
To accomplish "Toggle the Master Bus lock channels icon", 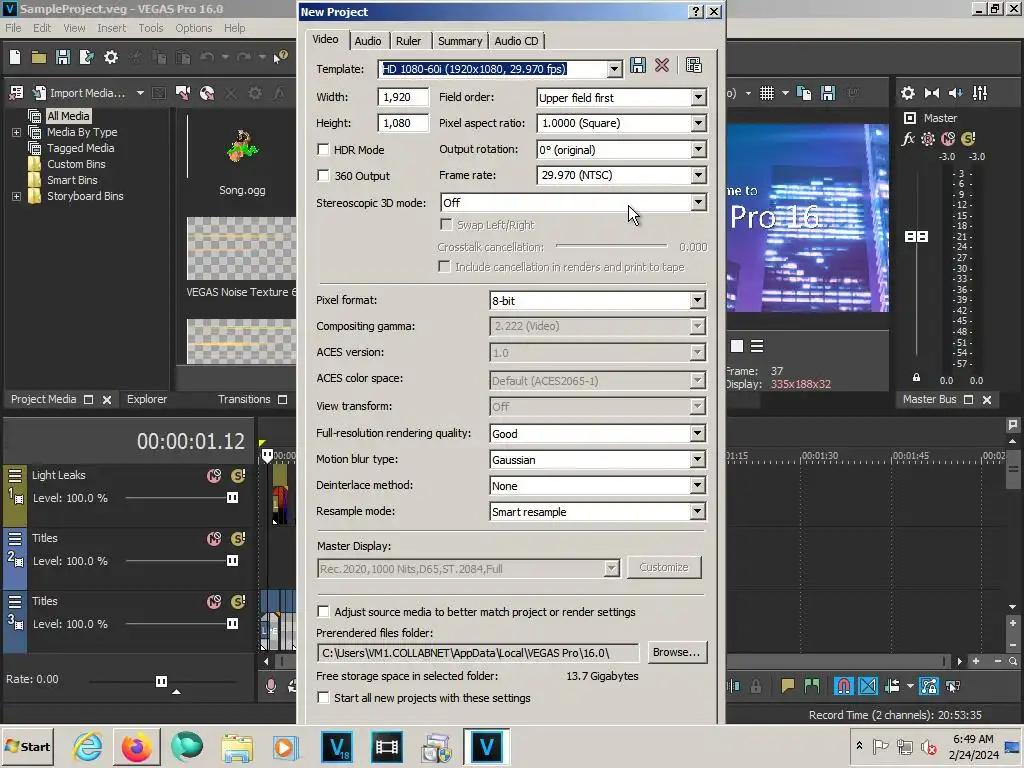I will pos(916,377).
